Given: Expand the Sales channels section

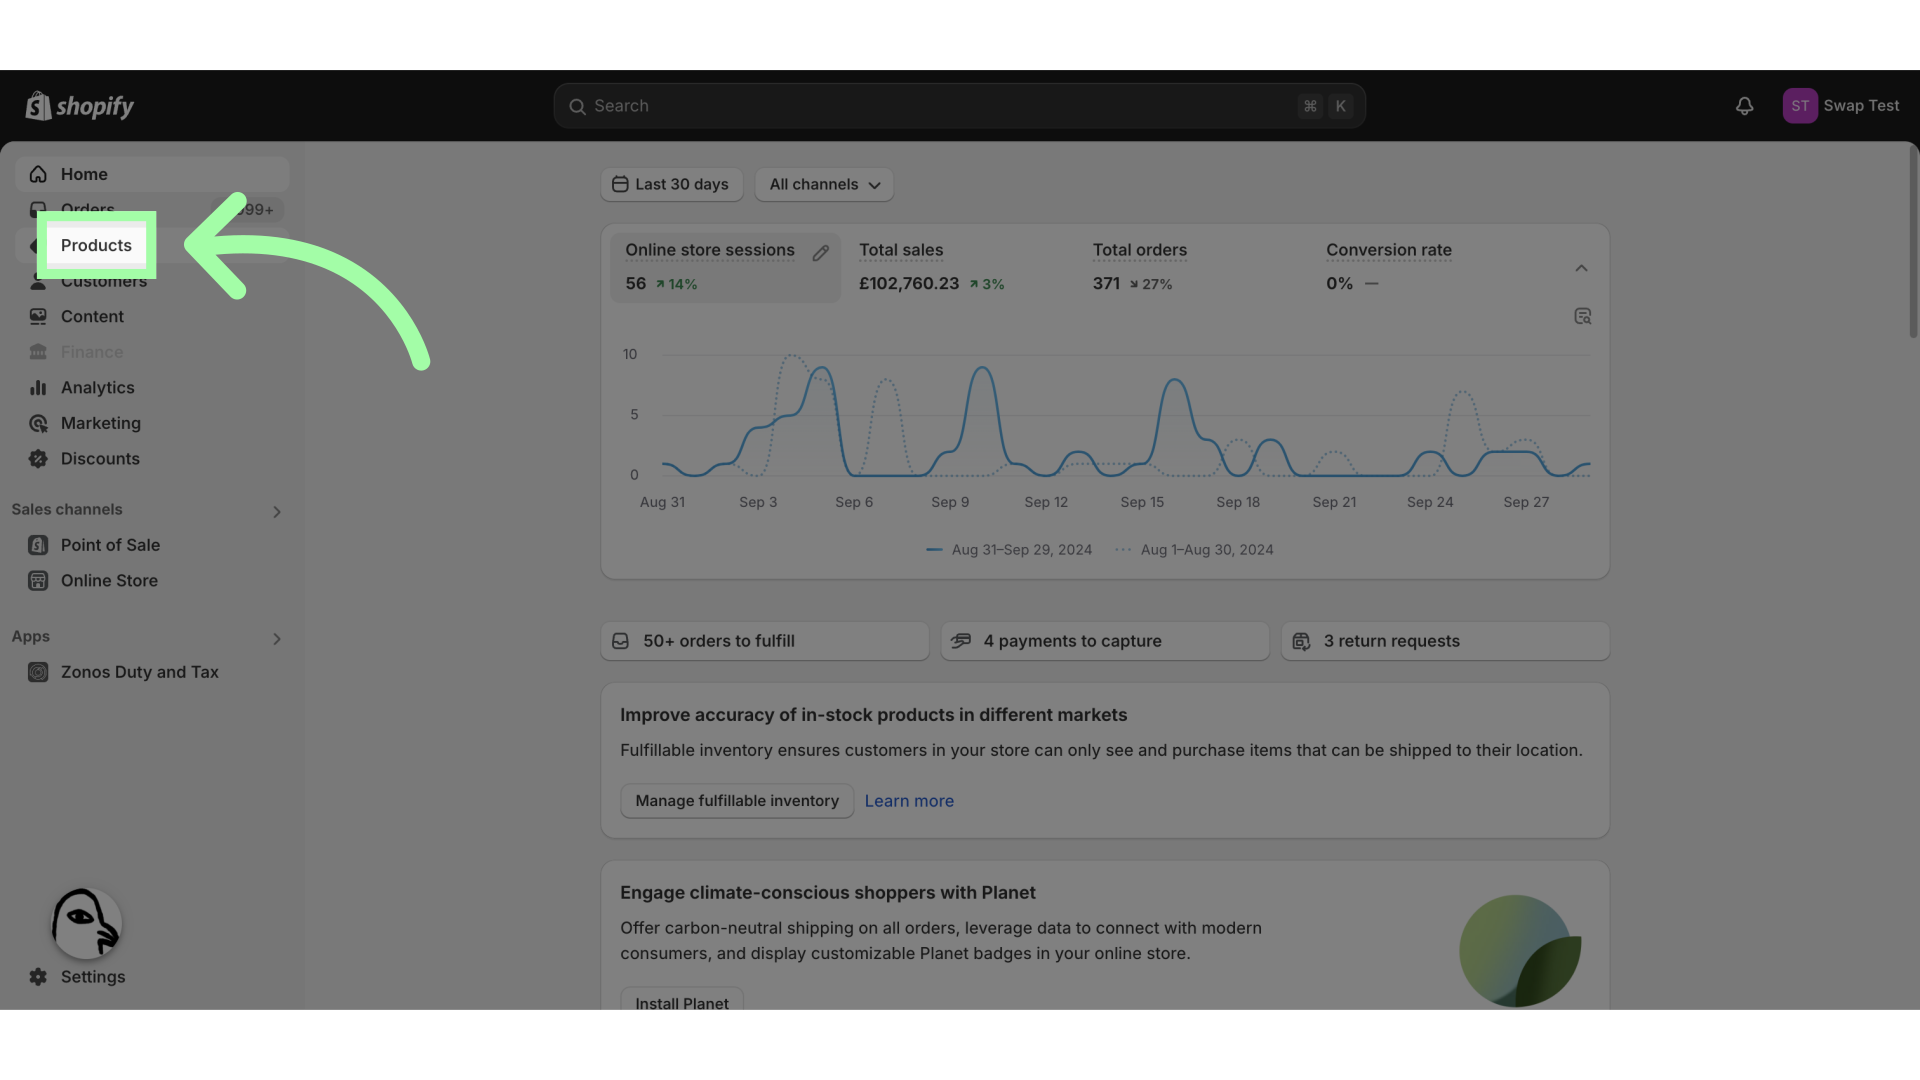Looking at the screenshot, I should pyautogui.click(x=277, y=512).
